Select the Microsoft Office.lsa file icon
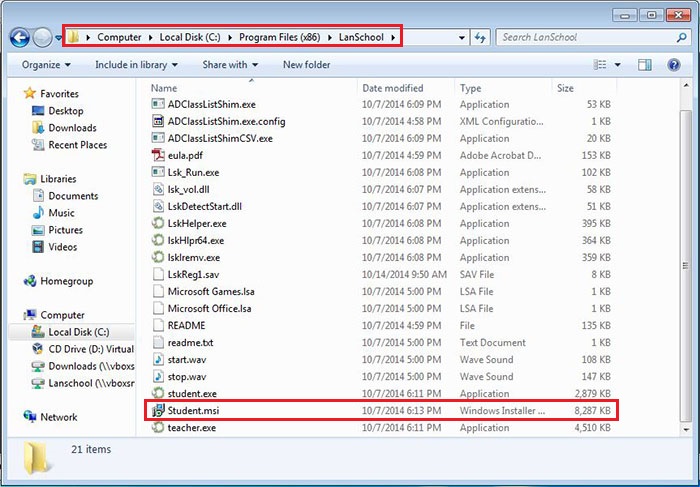 tap(158, 308)
